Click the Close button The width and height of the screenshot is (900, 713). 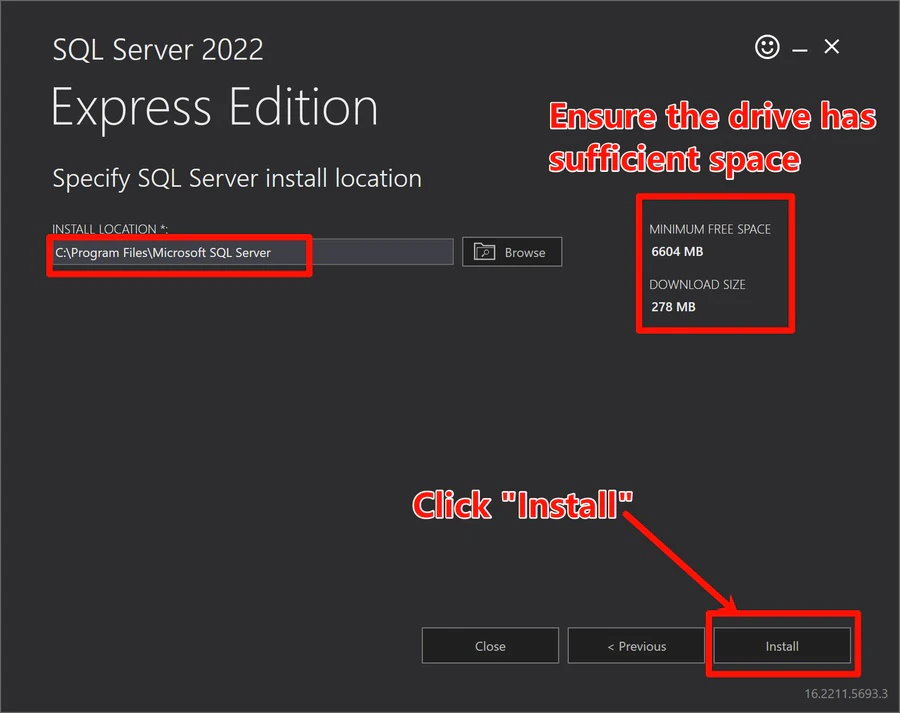coord(490,646)
